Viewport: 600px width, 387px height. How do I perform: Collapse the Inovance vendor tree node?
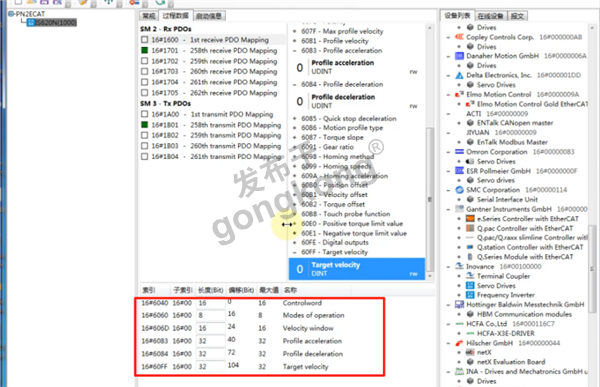(x=448, y=266)
